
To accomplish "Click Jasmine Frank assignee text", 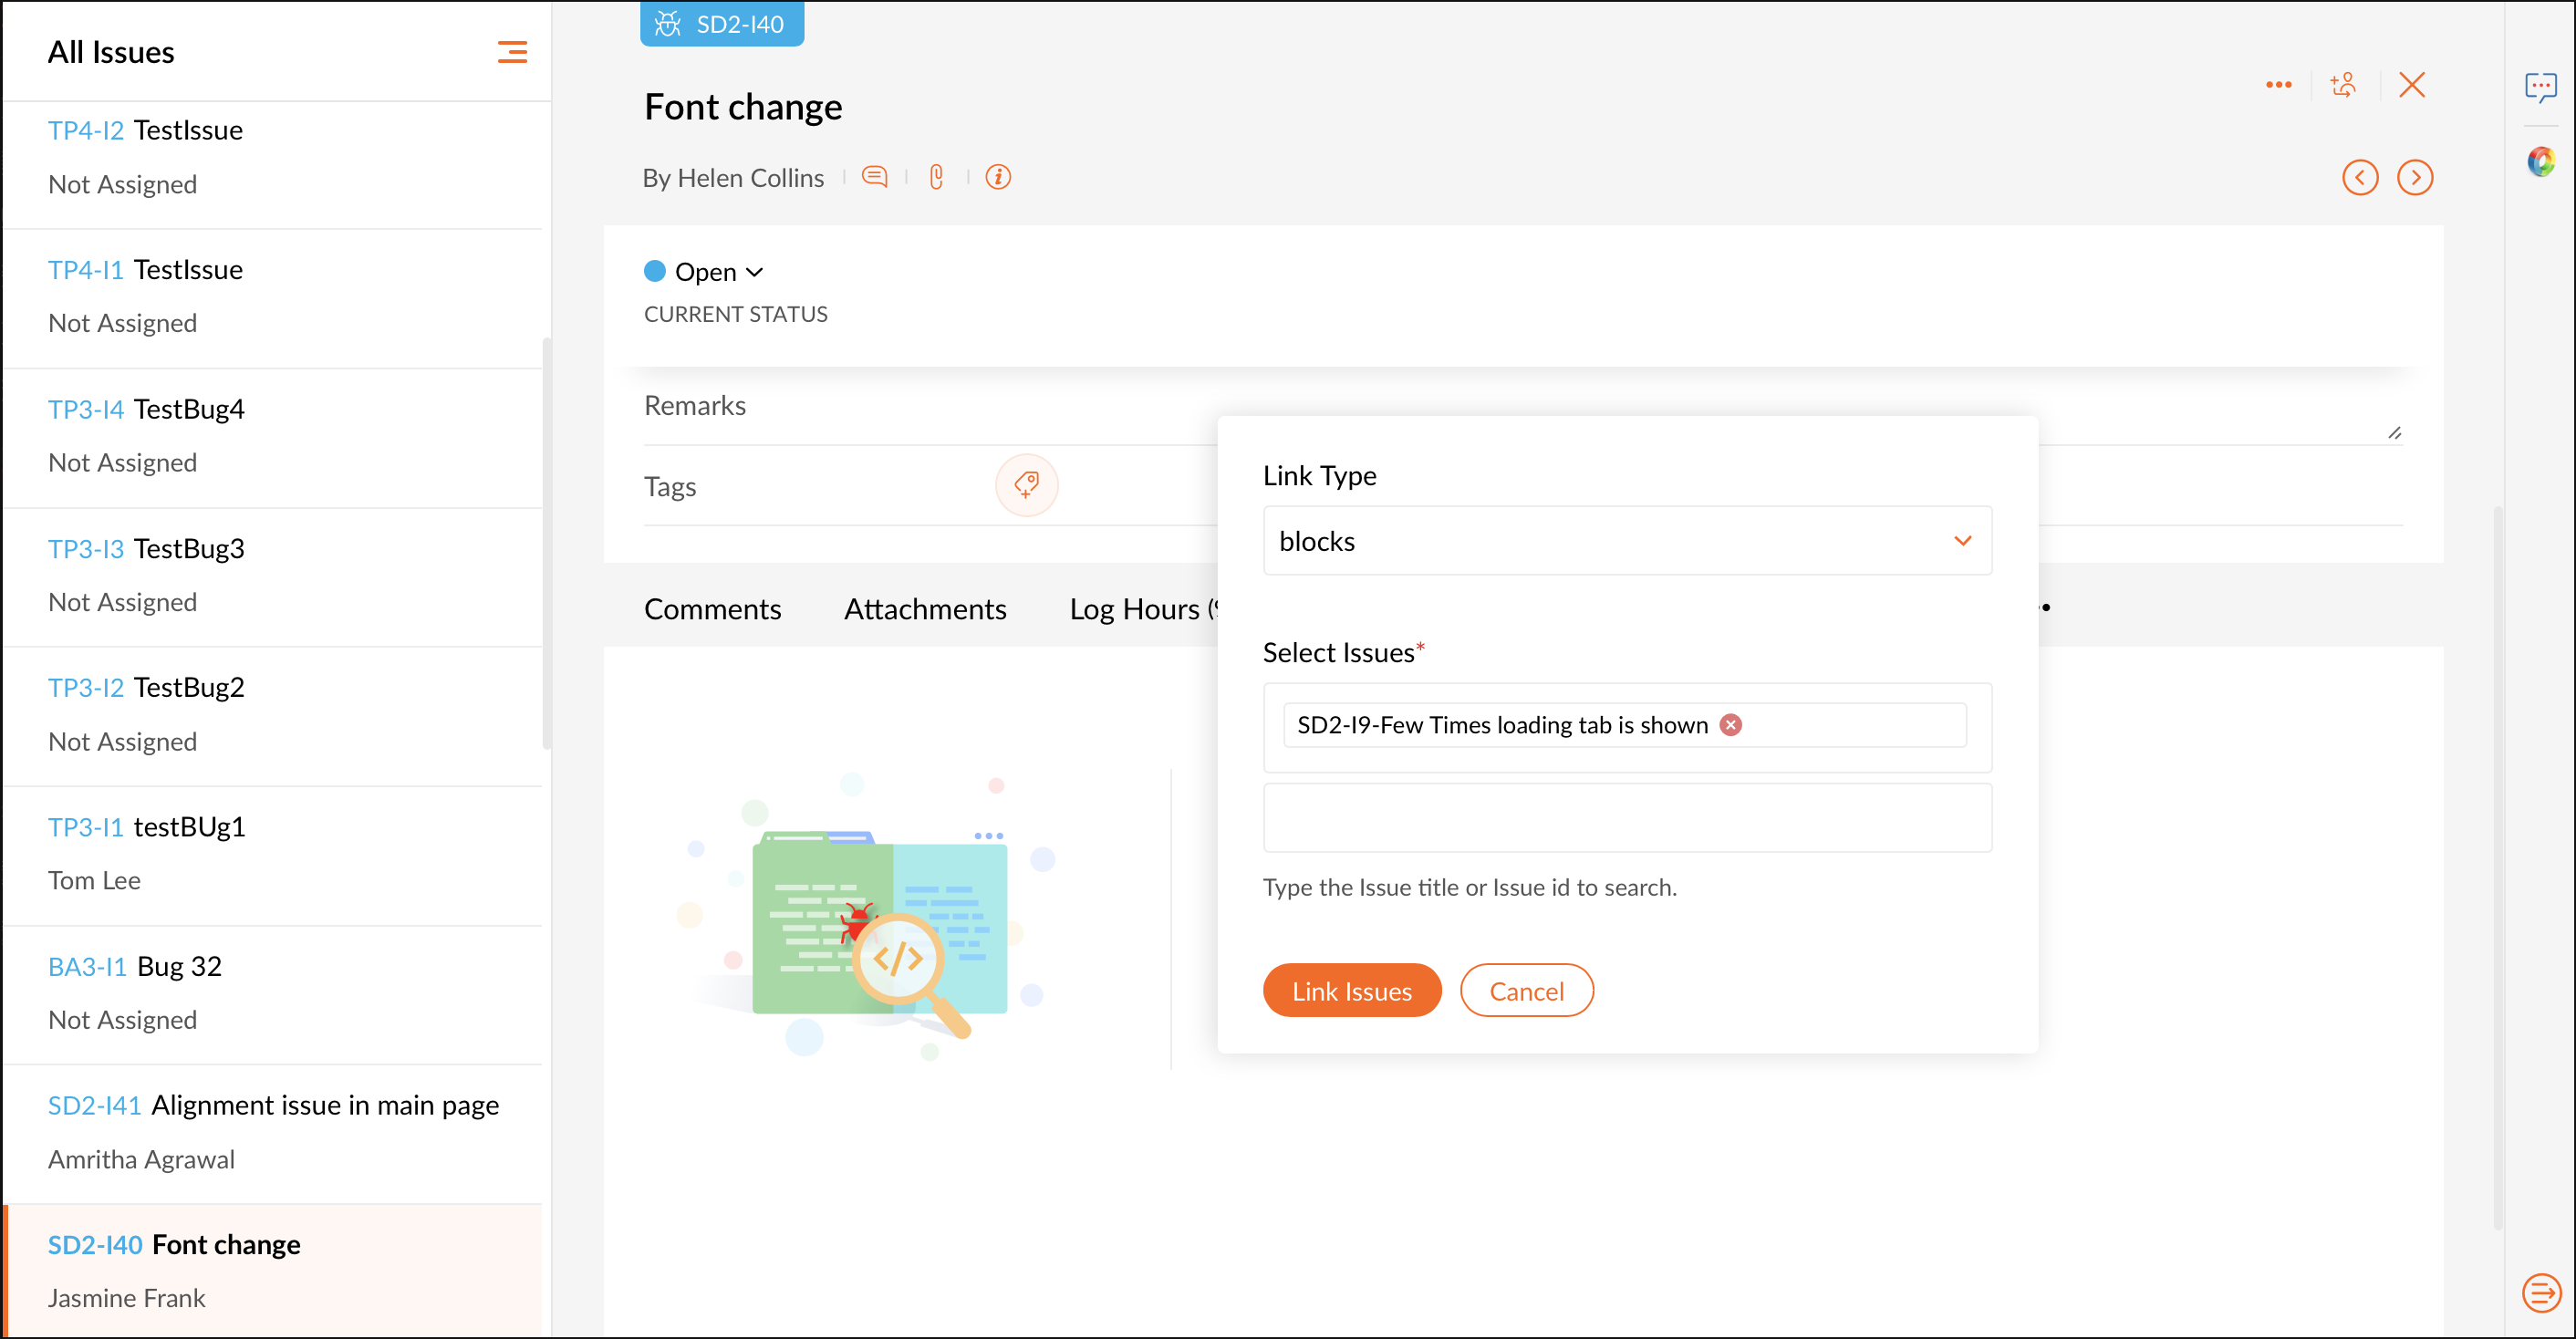I will [126, 1298].
